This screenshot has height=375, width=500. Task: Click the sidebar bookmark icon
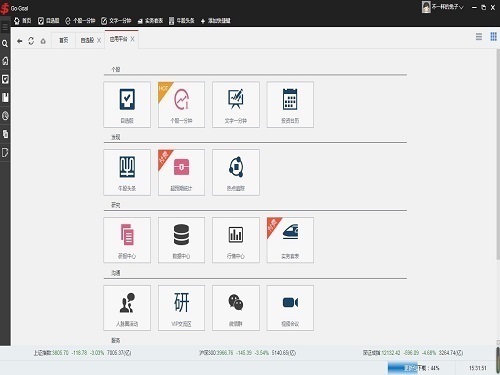(5, 97)
